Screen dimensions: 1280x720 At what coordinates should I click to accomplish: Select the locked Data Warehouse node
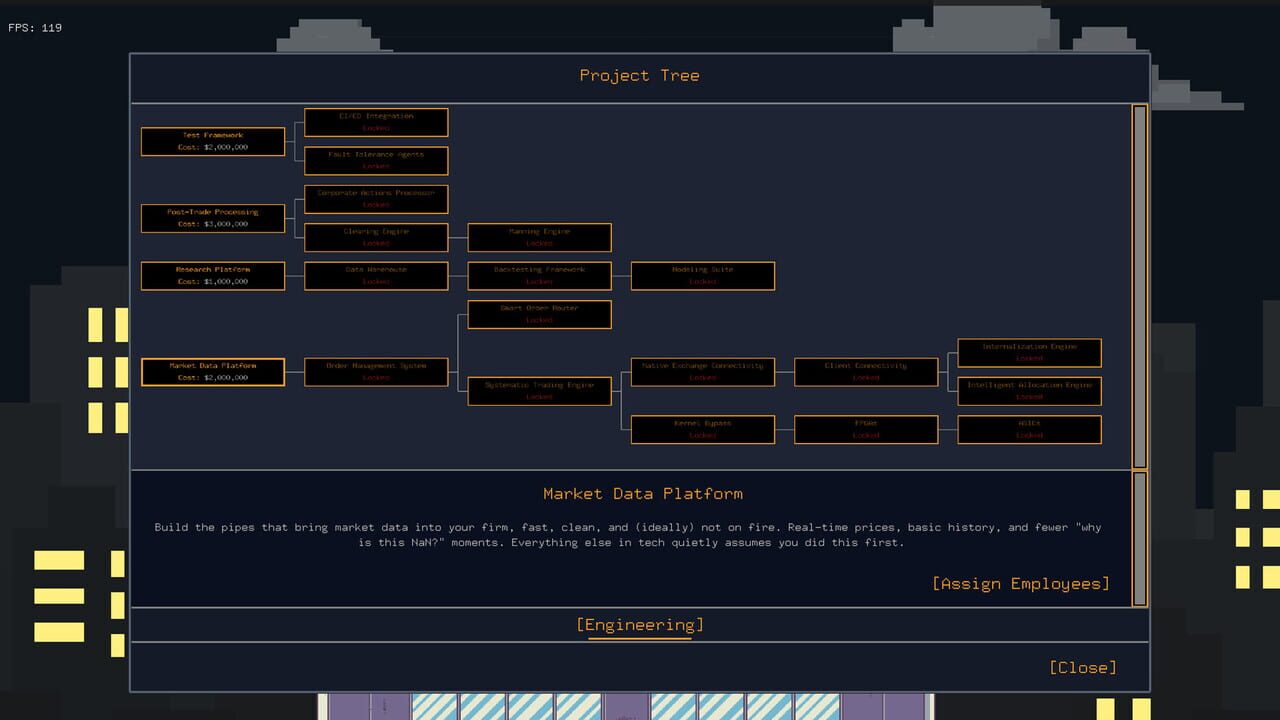376,276
